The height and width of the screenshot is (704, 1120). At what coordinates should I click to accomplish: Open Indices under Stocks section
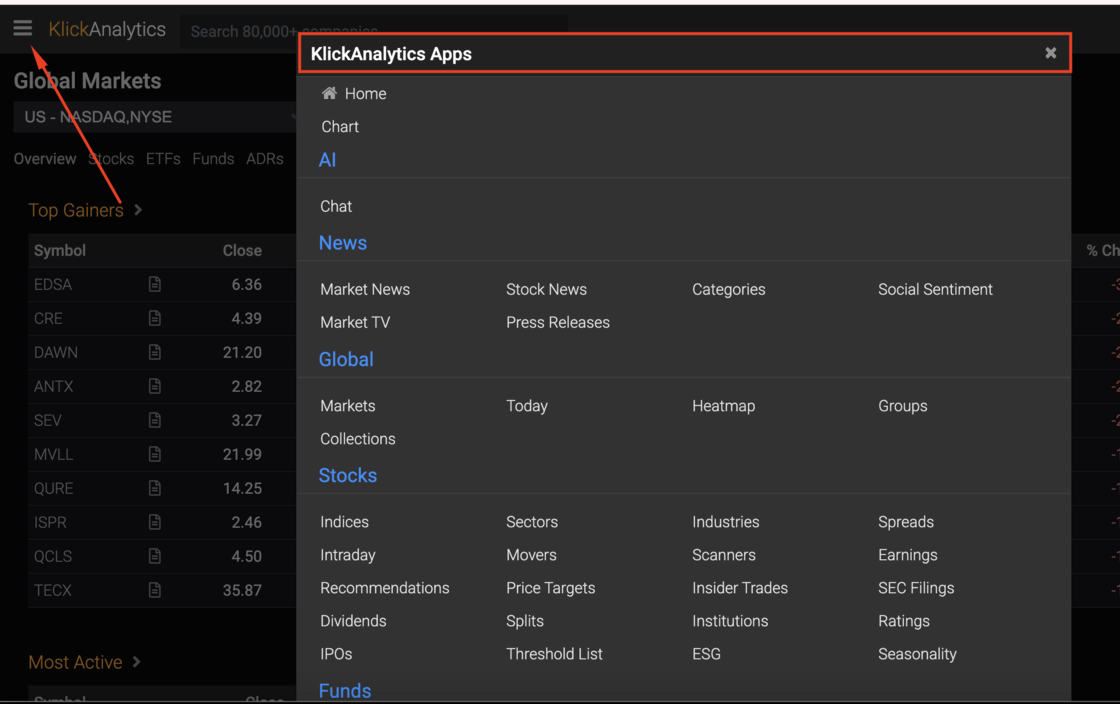[344, 522]
